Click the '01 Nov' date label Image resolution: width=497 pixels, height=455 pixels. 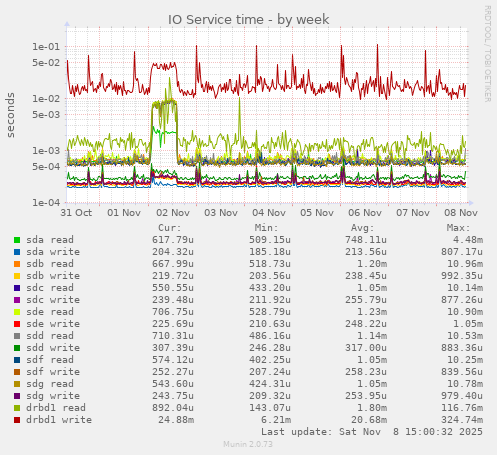pos(124,213)
